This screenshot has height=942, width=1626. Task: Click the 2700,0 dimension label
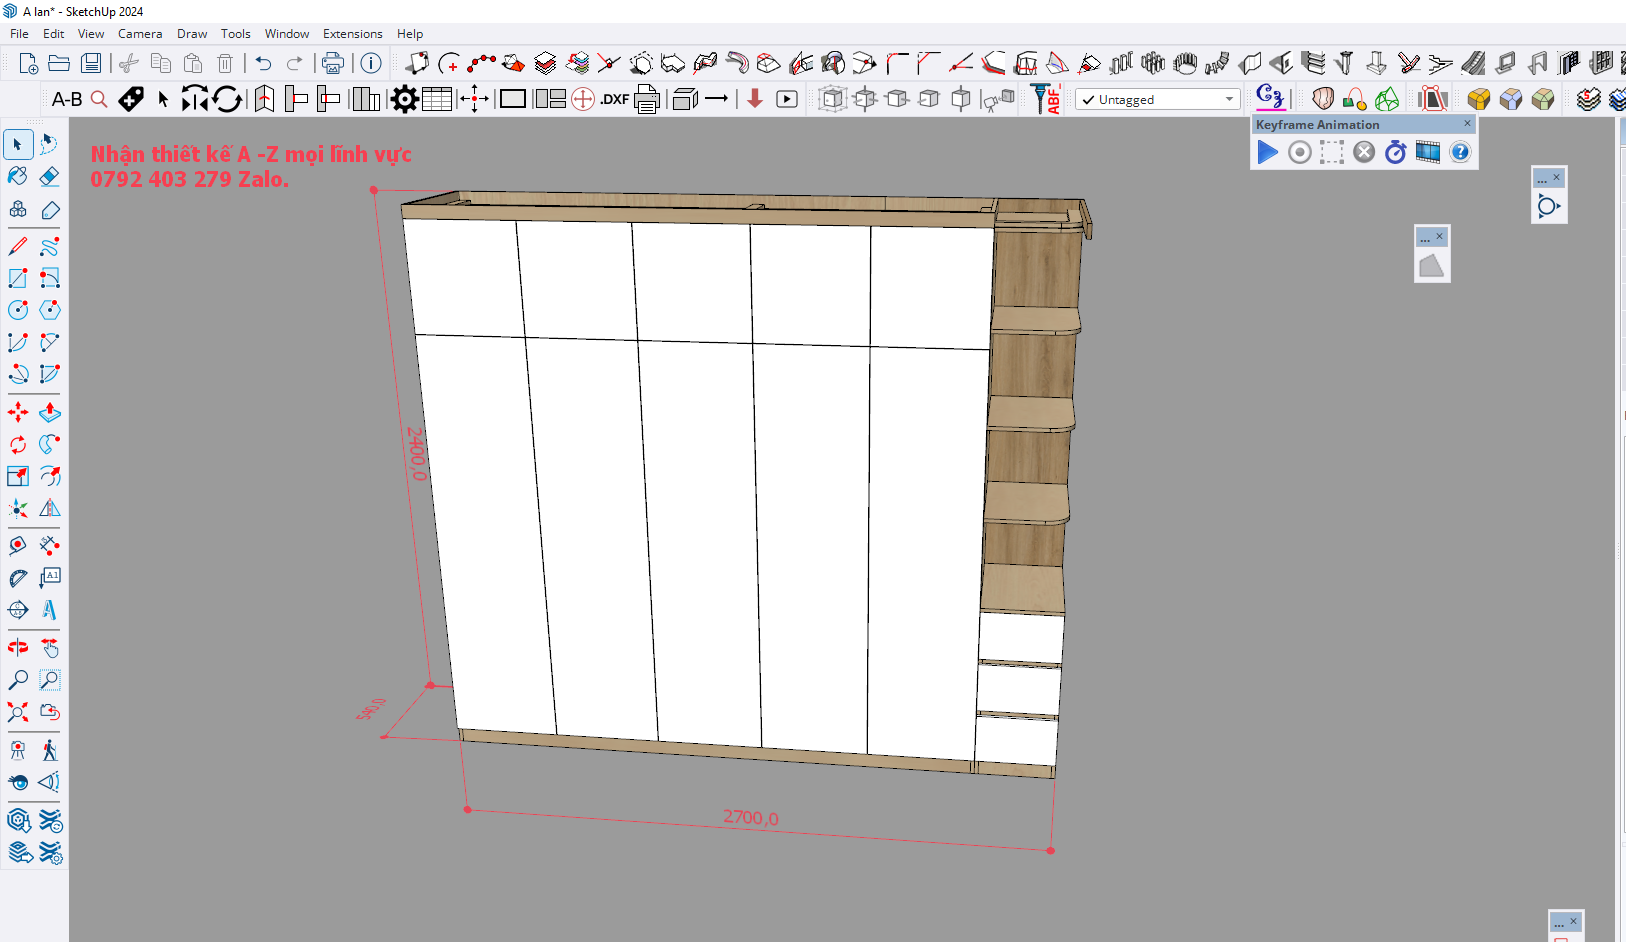point(751,817)
